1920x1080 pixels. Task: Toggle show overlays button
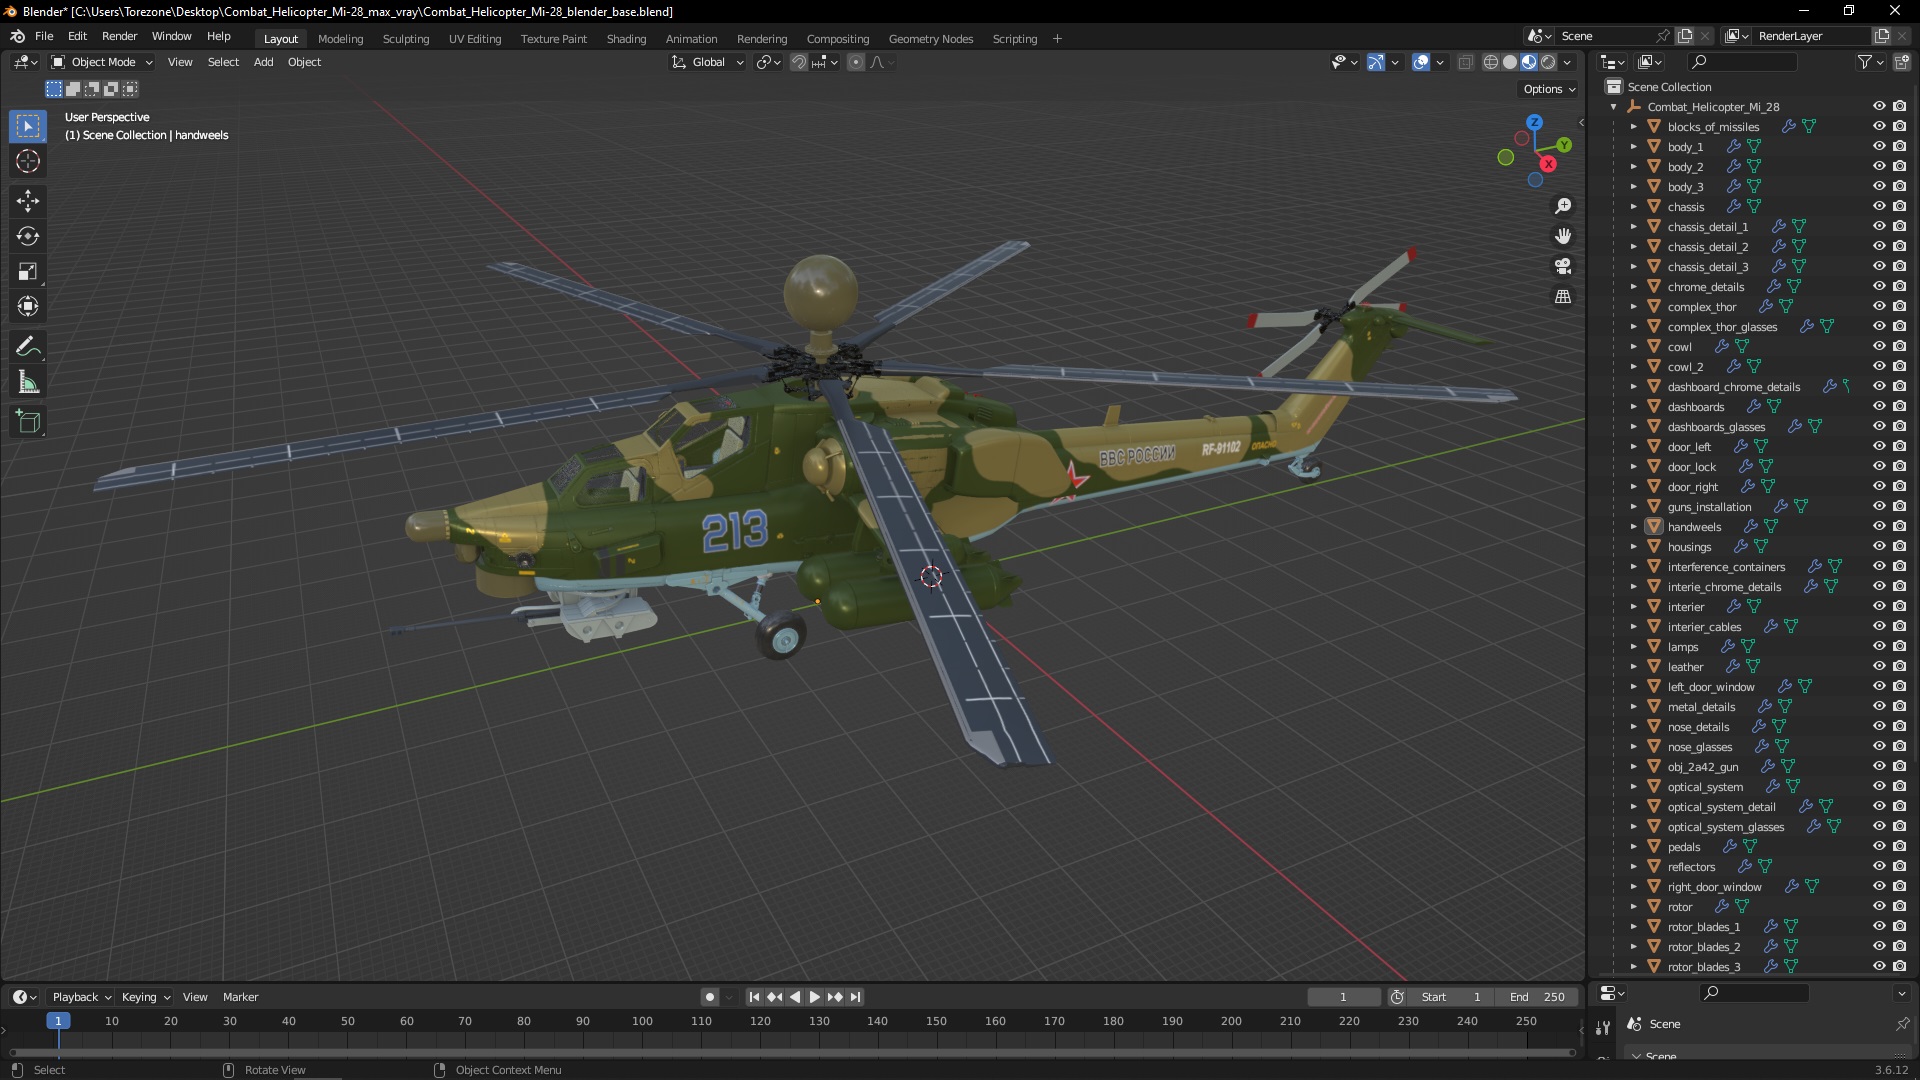[1421, 62]
